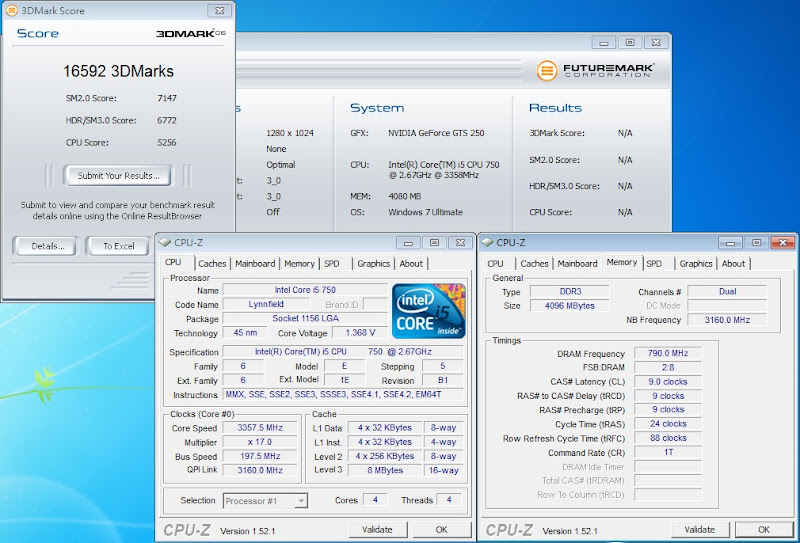Click Validate in left CPU-Z window
Screen dimensions: 800x543
coord(377,530)
